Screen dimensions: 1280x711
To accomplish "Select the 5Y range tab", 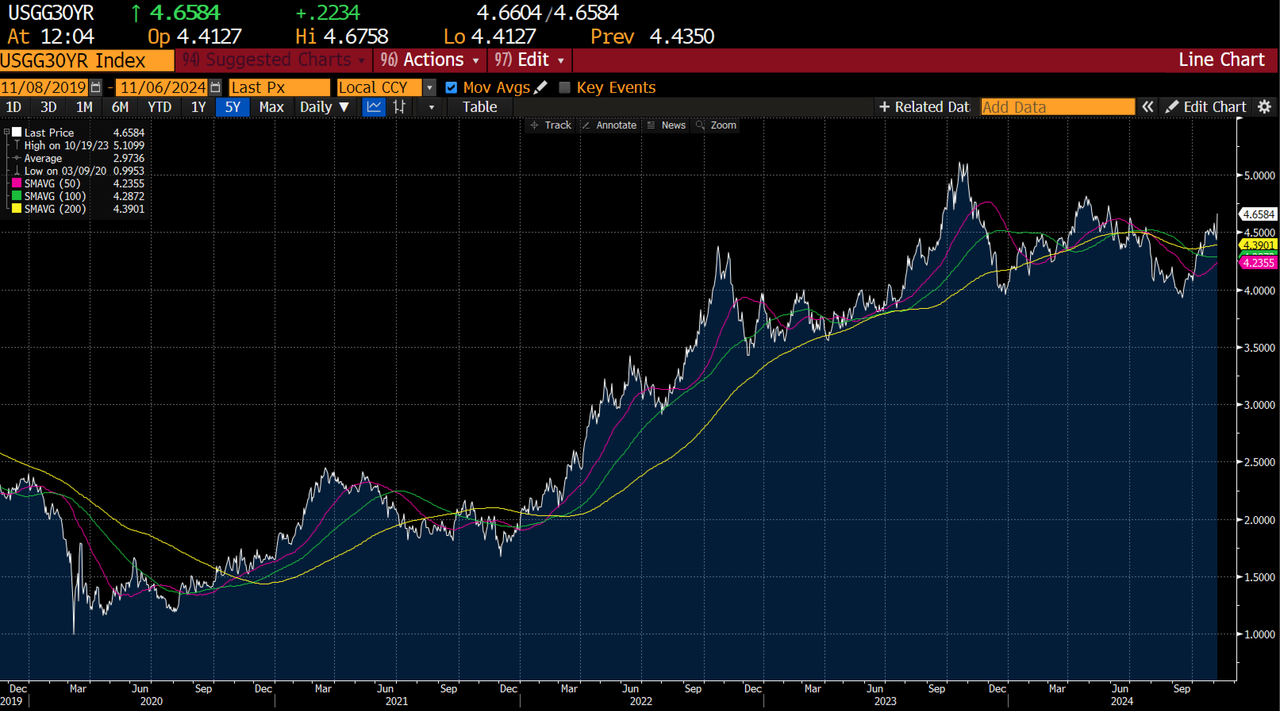I will pyautogui.click(x=233, y=107).
